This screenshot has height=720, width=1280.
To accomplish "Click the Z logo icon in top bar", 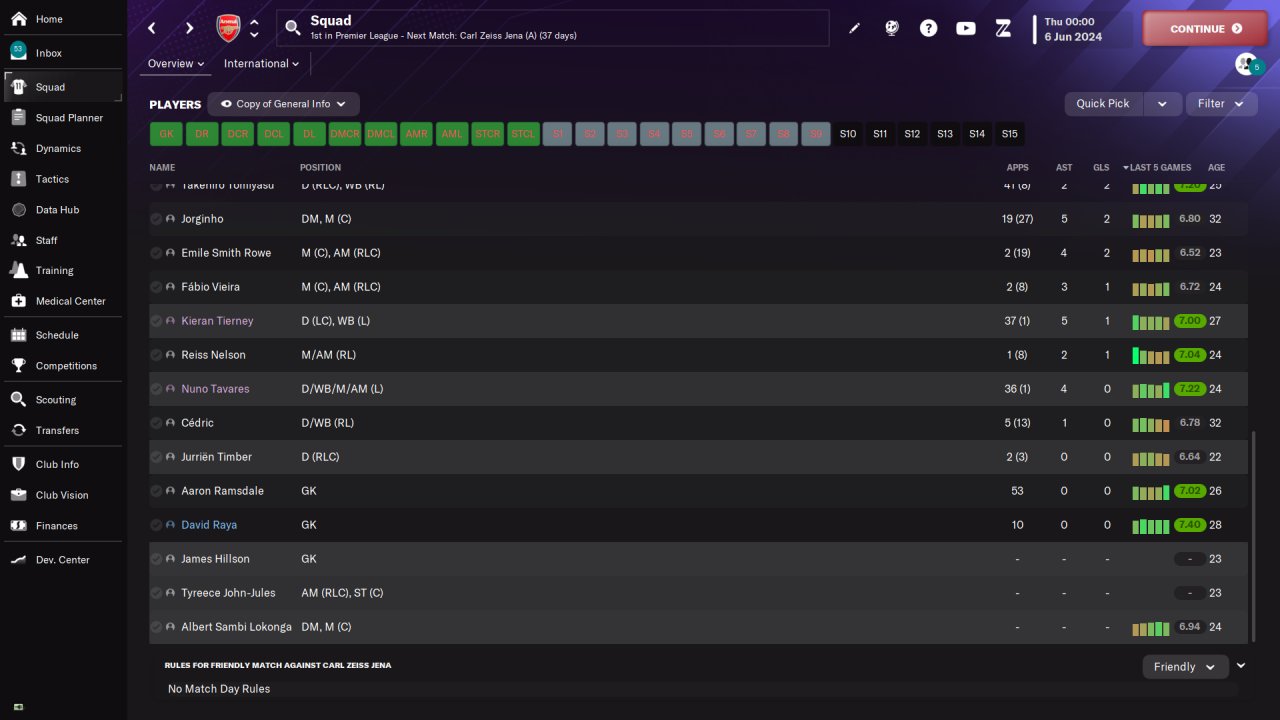I will click(1004, 28).
